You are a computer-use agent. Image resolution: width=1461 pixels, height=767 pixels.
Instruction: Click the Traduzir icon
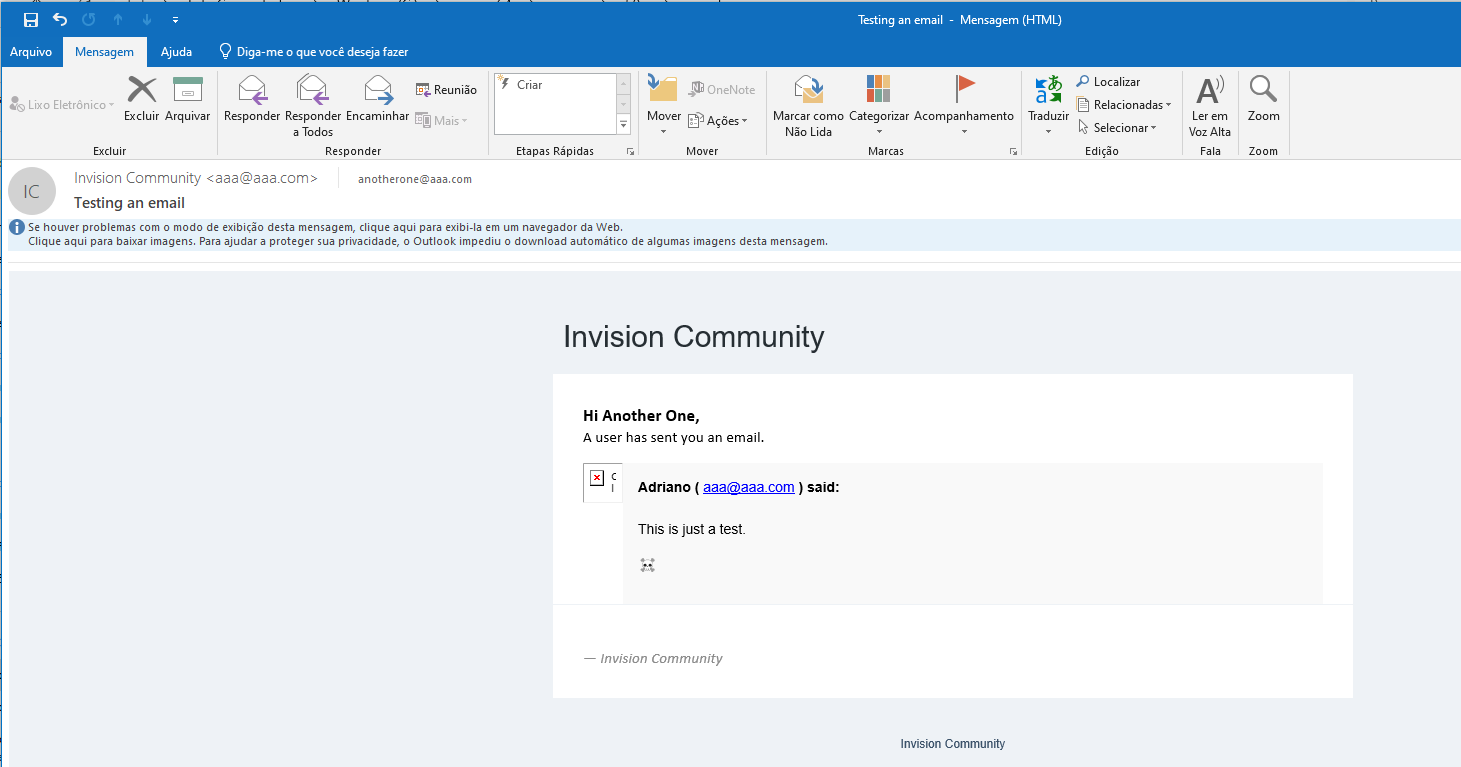tap(1048, 106)
